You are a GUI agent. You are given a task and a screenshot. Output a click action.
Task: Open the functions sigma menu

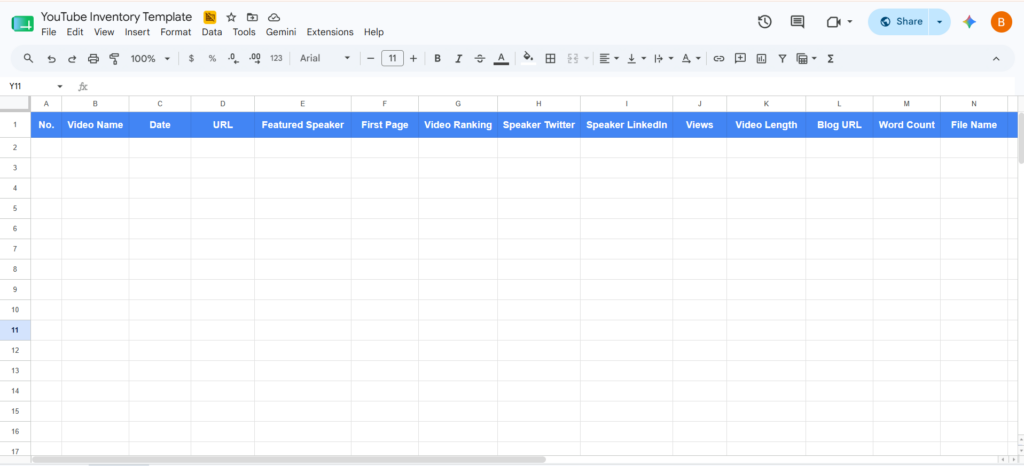pos(831,59)
